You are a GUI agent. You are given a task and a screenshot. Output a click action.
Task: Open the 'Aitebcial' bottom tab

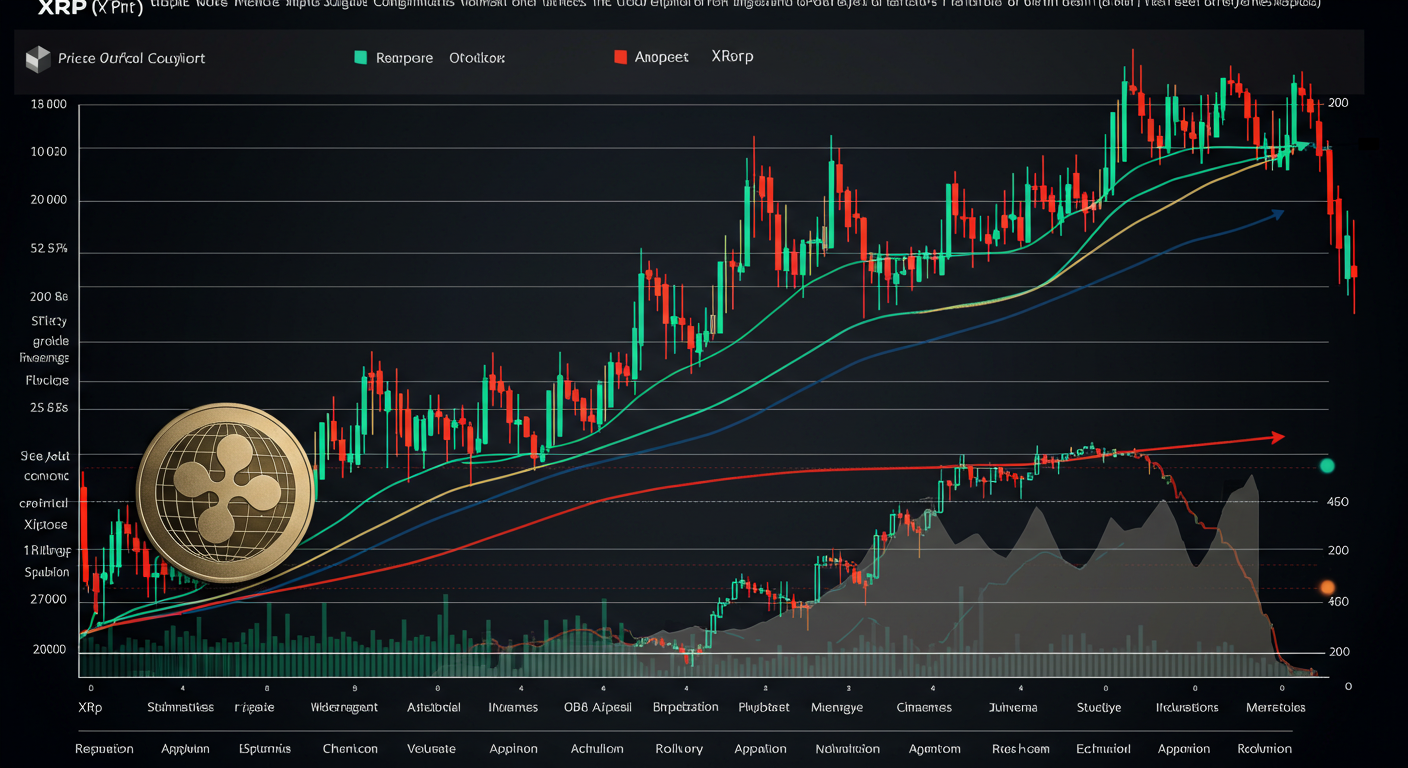coord(434,707)
